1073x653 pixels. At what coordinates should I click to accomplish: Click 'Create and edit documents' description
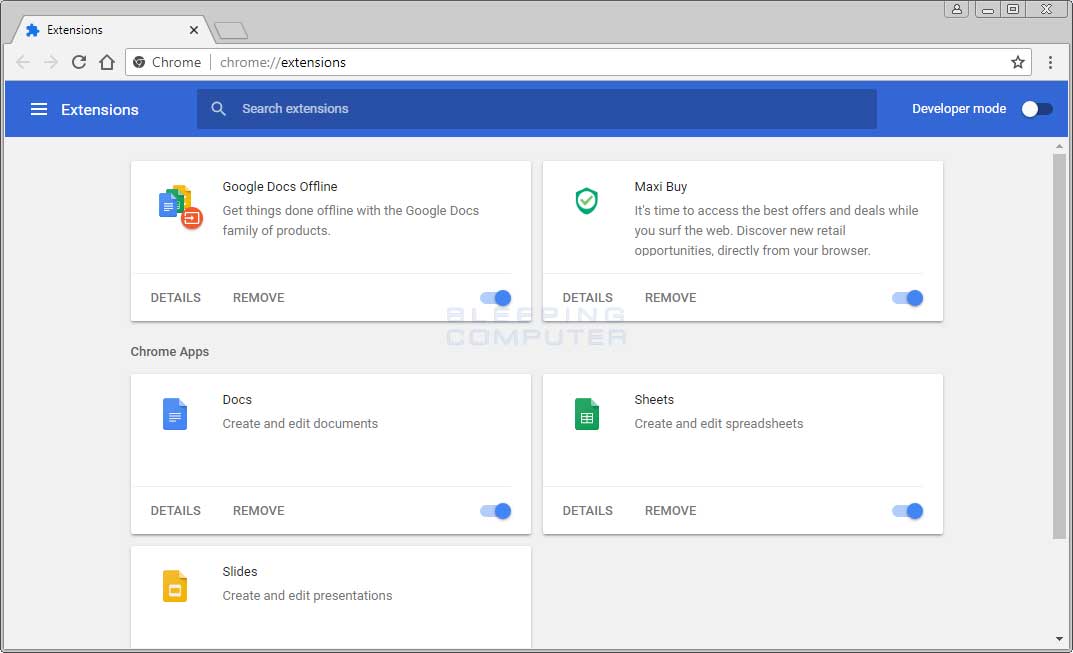tap(300, 424)
